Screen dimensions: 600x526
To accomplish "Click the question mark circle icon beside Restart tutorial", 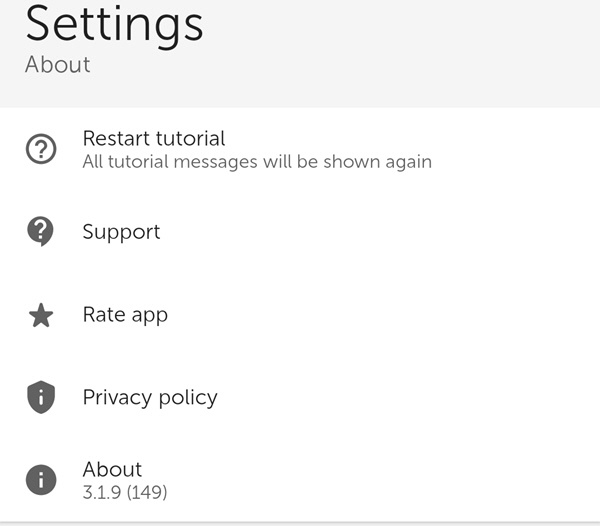I will tap(40, 149).
